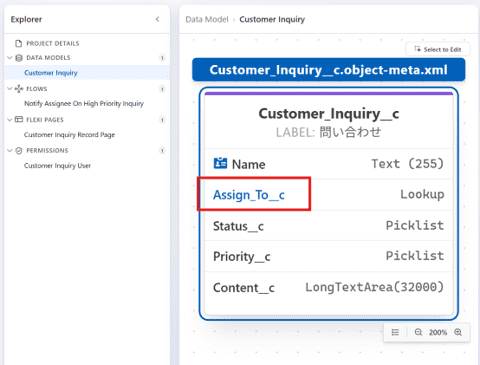Click the Flows count badge
This screenshot has height=365, width=480.
(162, 89)
